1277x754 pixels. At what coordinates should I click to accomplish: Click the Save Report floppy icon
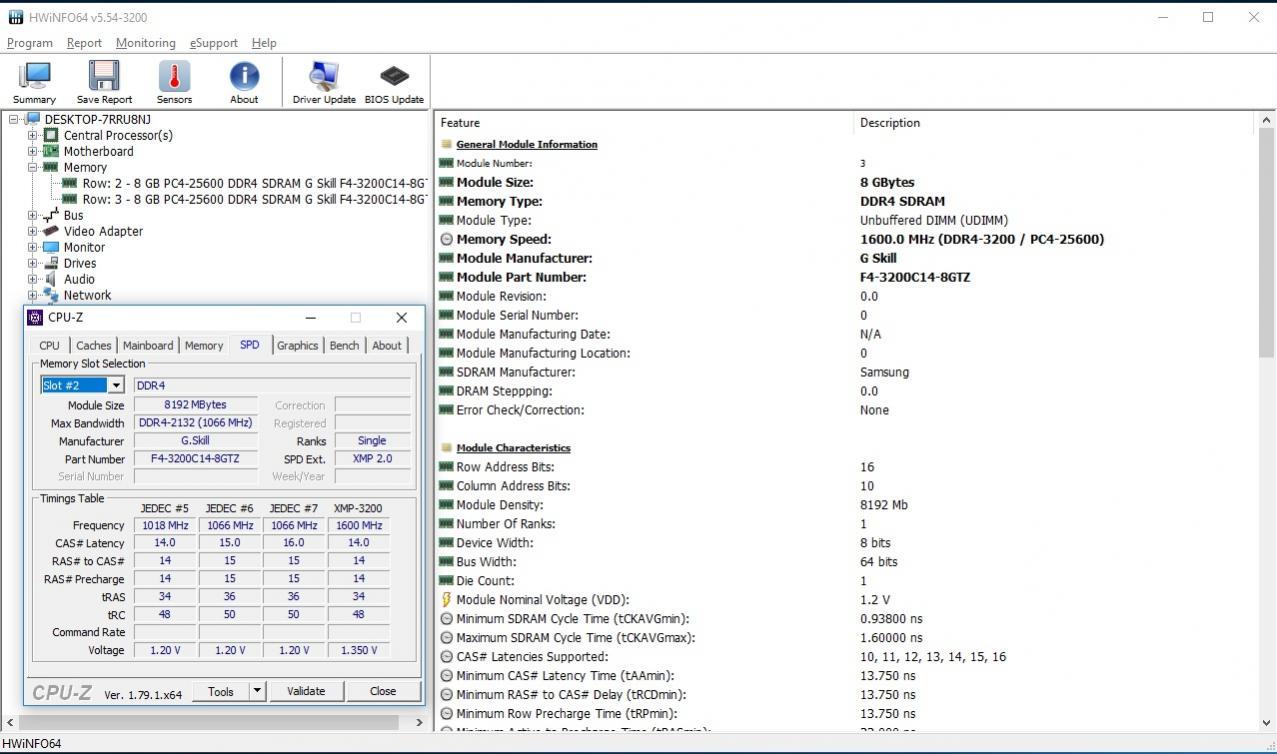coord(104,79)
